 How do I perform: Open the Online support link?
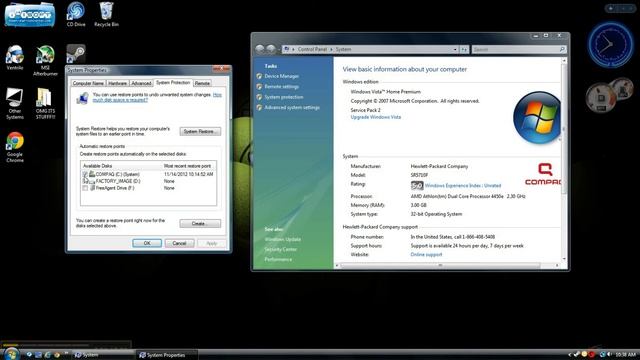click(426, 255)
